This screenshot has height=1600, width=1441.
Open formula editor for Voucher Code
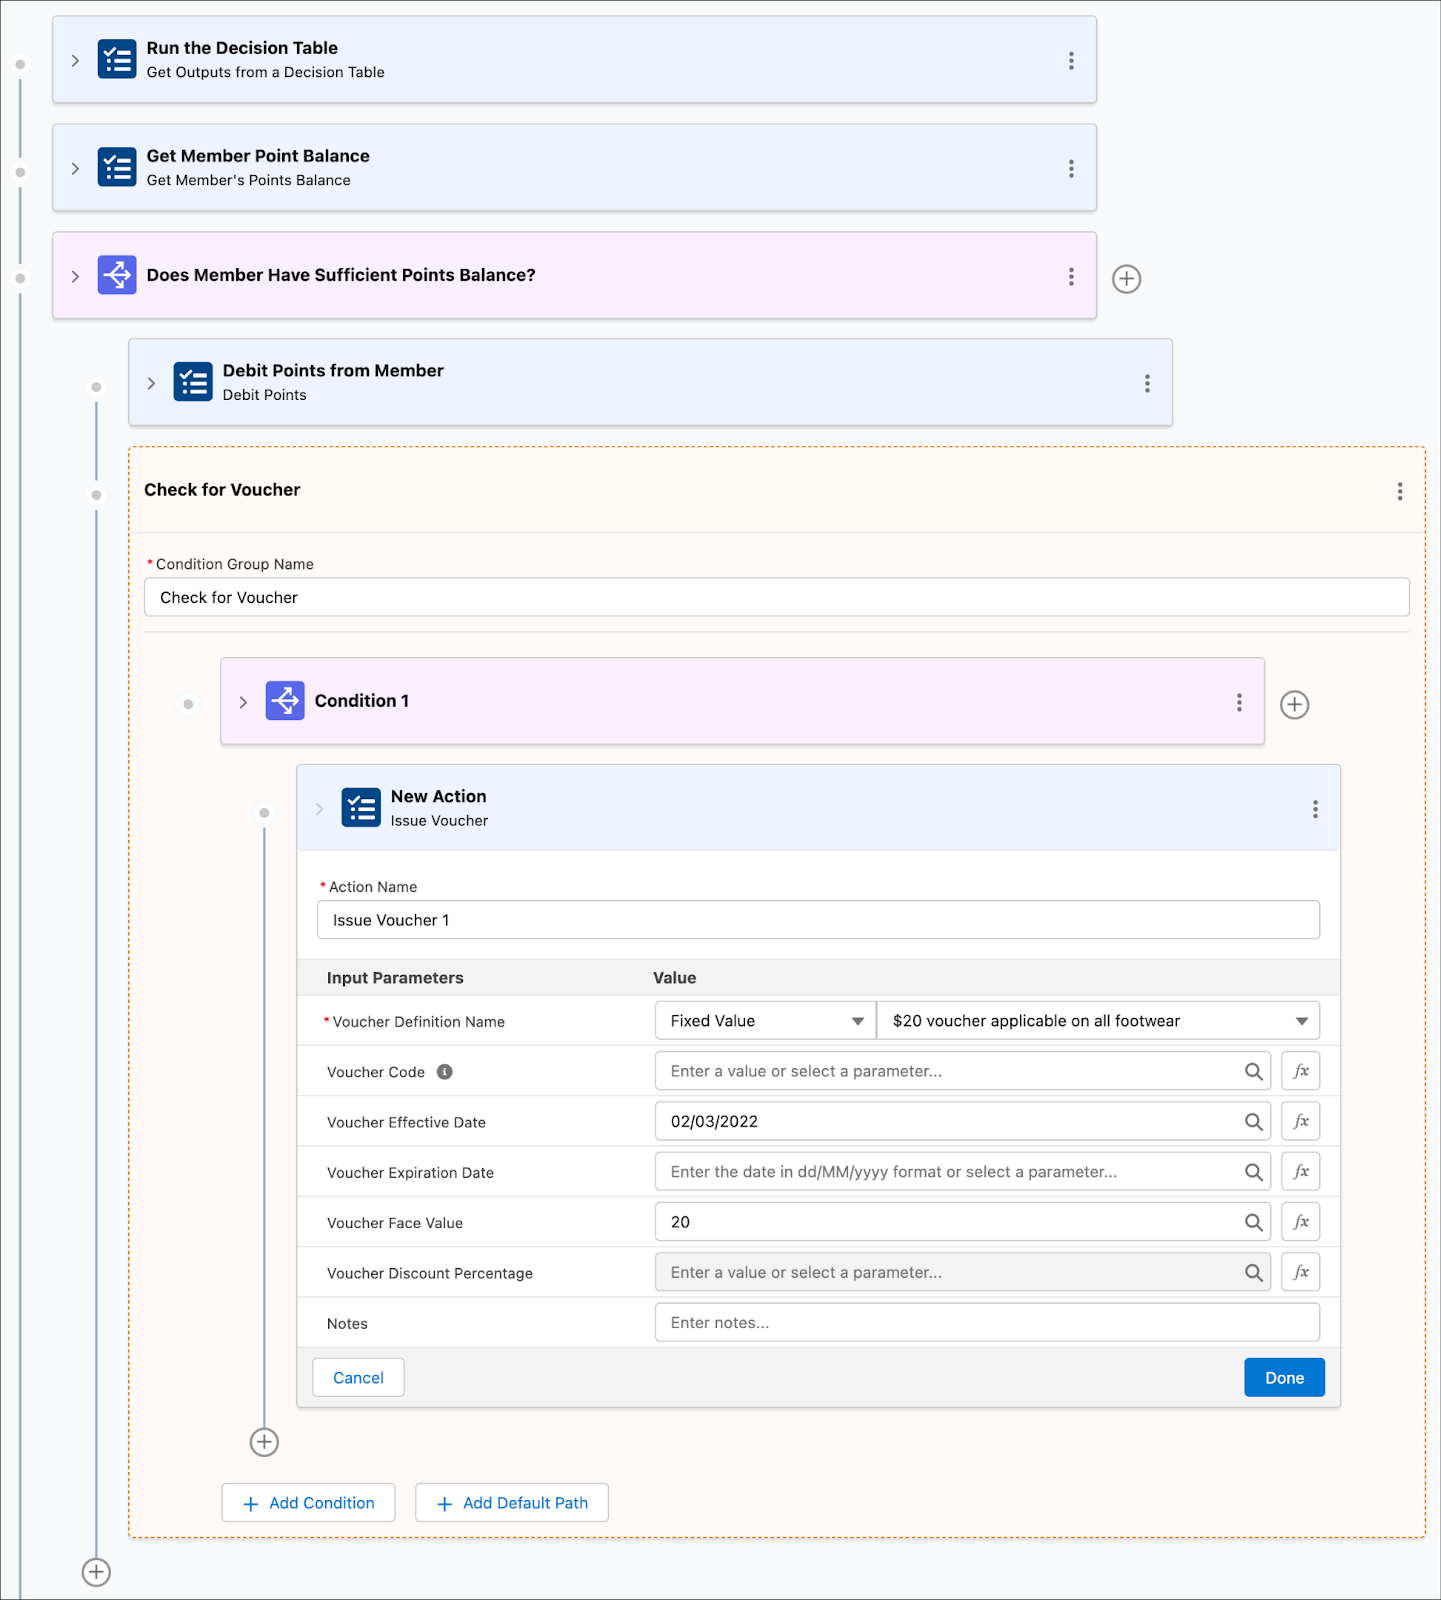(1301, 1071)
